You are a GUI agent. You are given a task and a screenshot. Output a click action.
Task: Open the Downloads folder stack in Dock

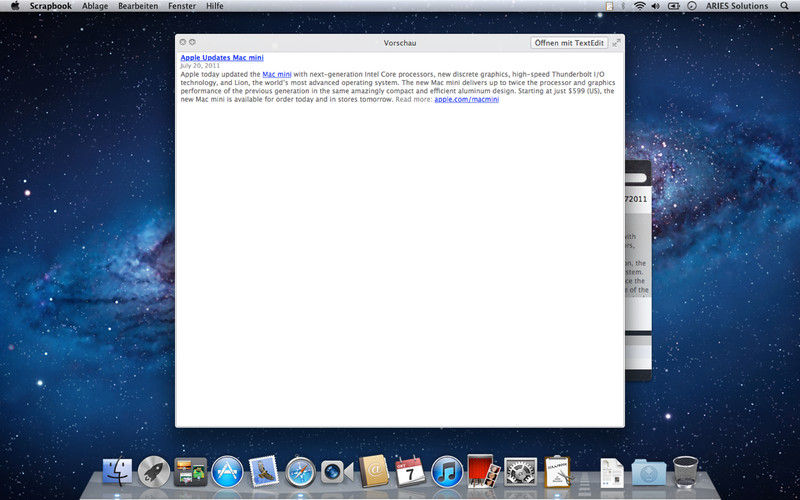click(x=648, y=472)
